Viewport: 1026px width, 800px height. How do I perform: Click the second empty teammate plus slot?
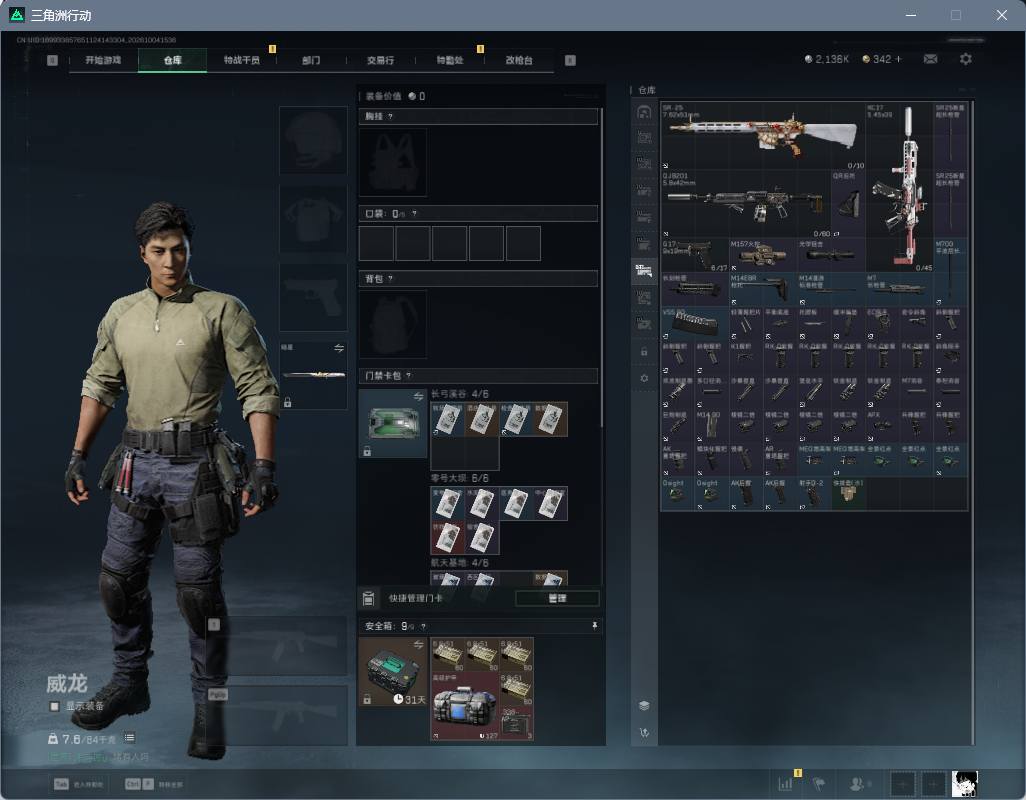(x=934, y=784)
